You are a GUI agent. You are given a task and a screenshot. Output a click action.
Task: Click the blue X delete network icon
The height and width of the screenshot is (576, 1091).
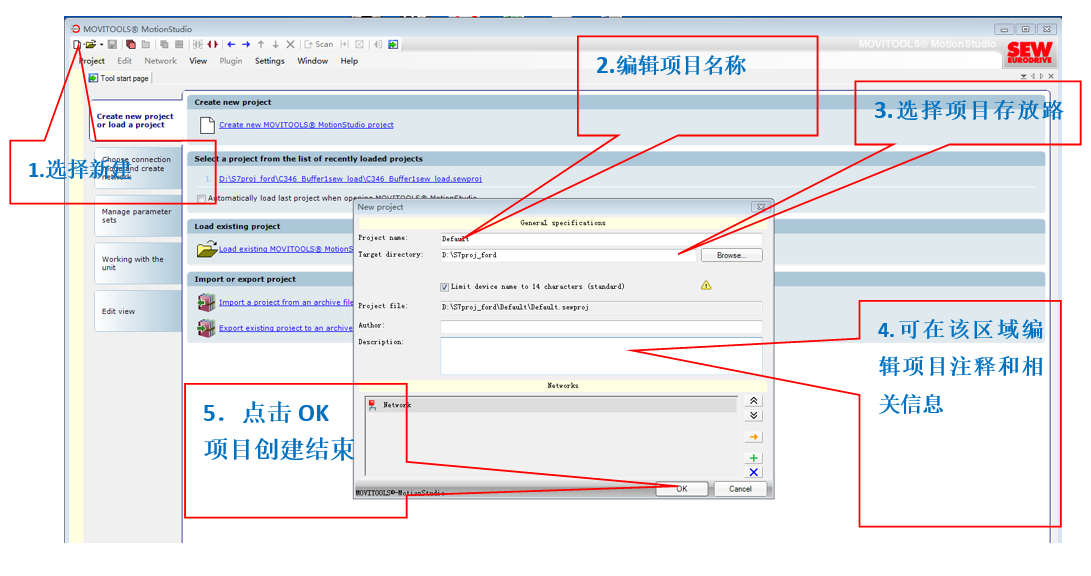[754, 472]
